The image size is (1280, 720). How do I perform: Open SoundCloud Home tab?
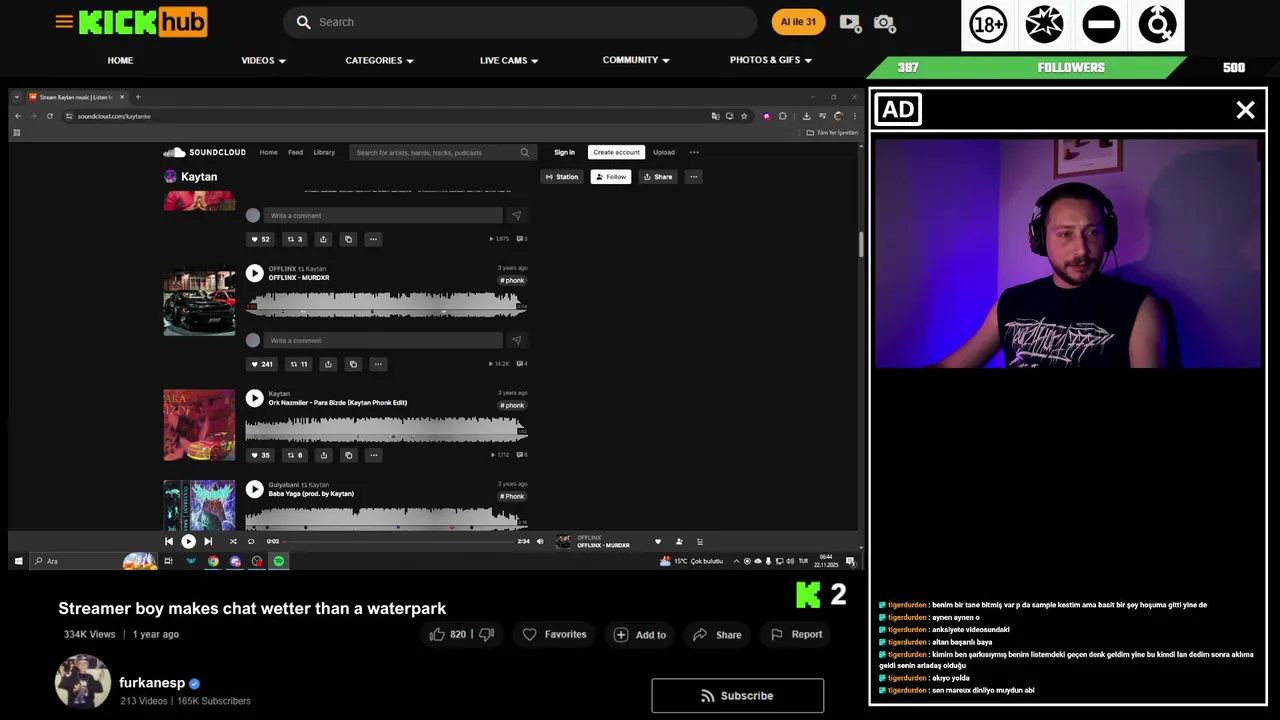(x=268, y=152)
